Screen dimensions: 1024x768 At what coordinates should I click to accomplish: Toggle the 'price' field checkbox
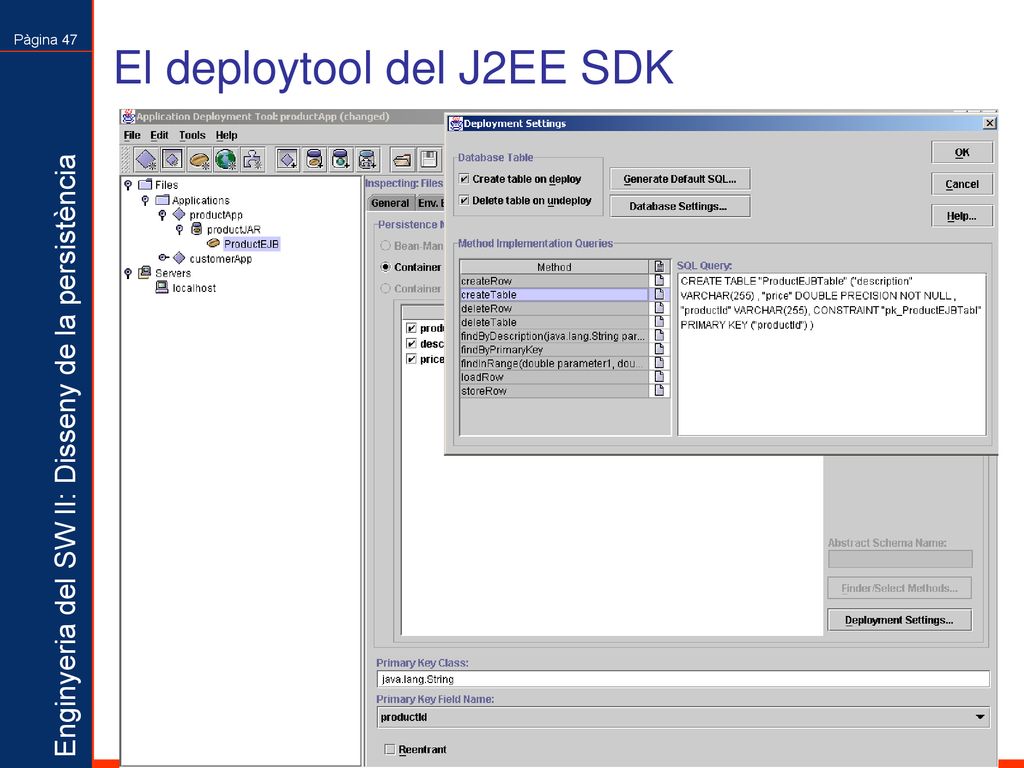point(411,359)
